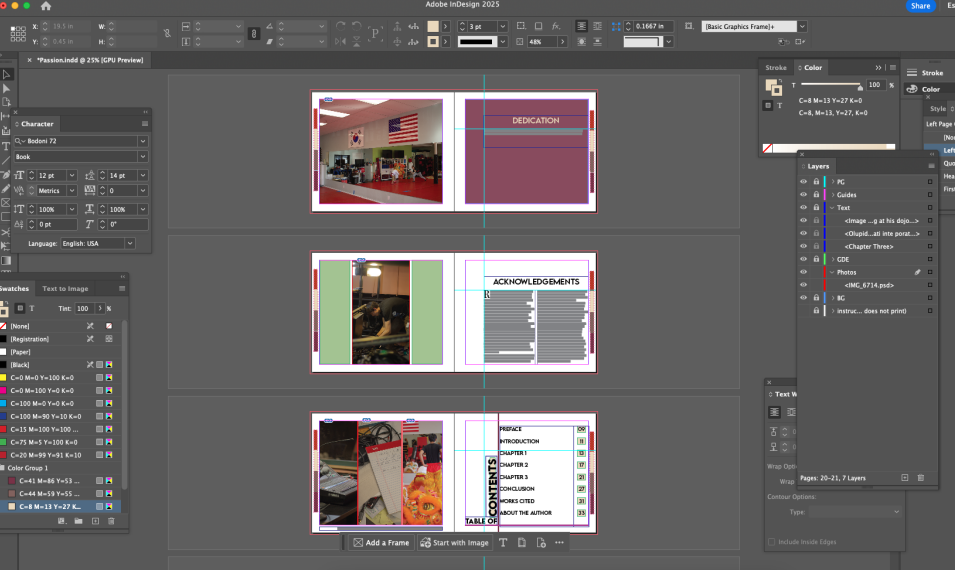Screen dimensions: 955x570
Task: Click the Share button
Action: (920, 6)
